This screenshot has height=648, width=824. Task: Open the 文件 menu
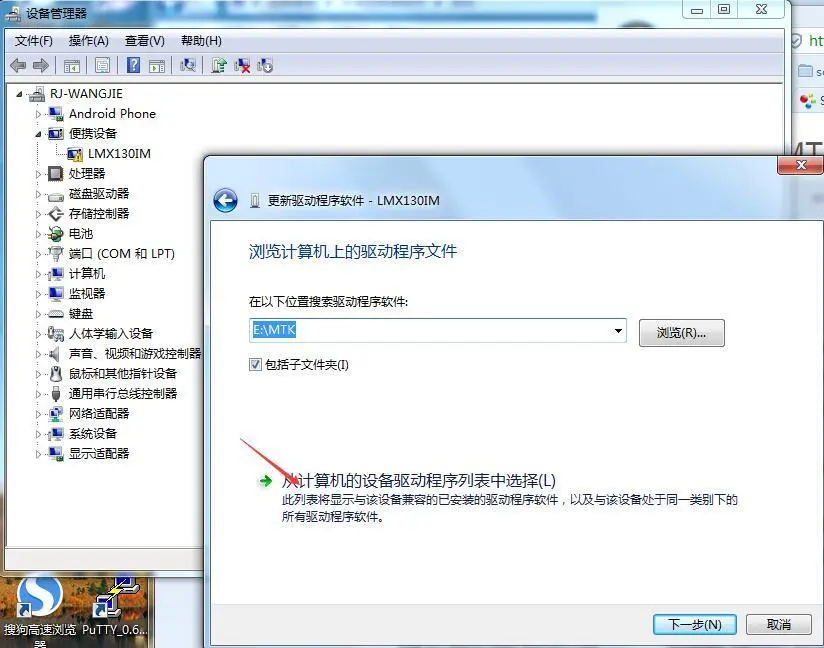(x=33, y=41)
